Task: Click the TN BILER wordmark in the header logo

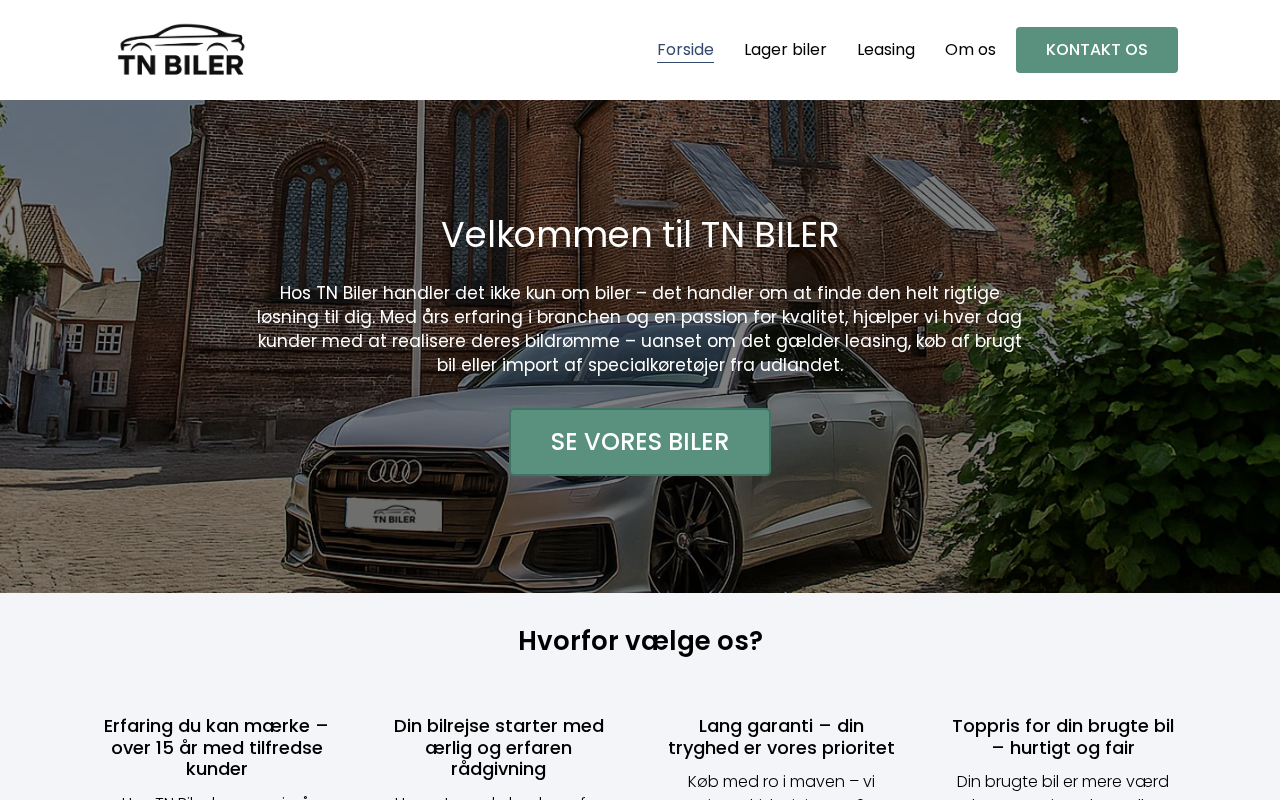Action: click(181, 65)
